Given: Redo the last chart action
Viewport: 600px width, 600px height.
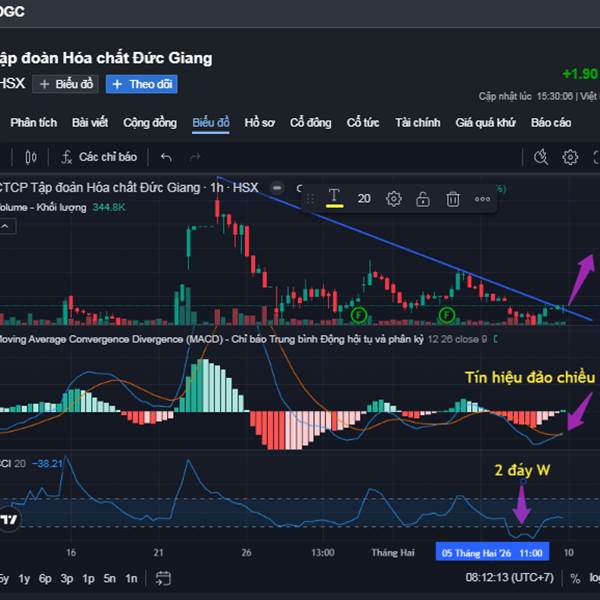Looking at the screenshot, I should pos(195,157).
